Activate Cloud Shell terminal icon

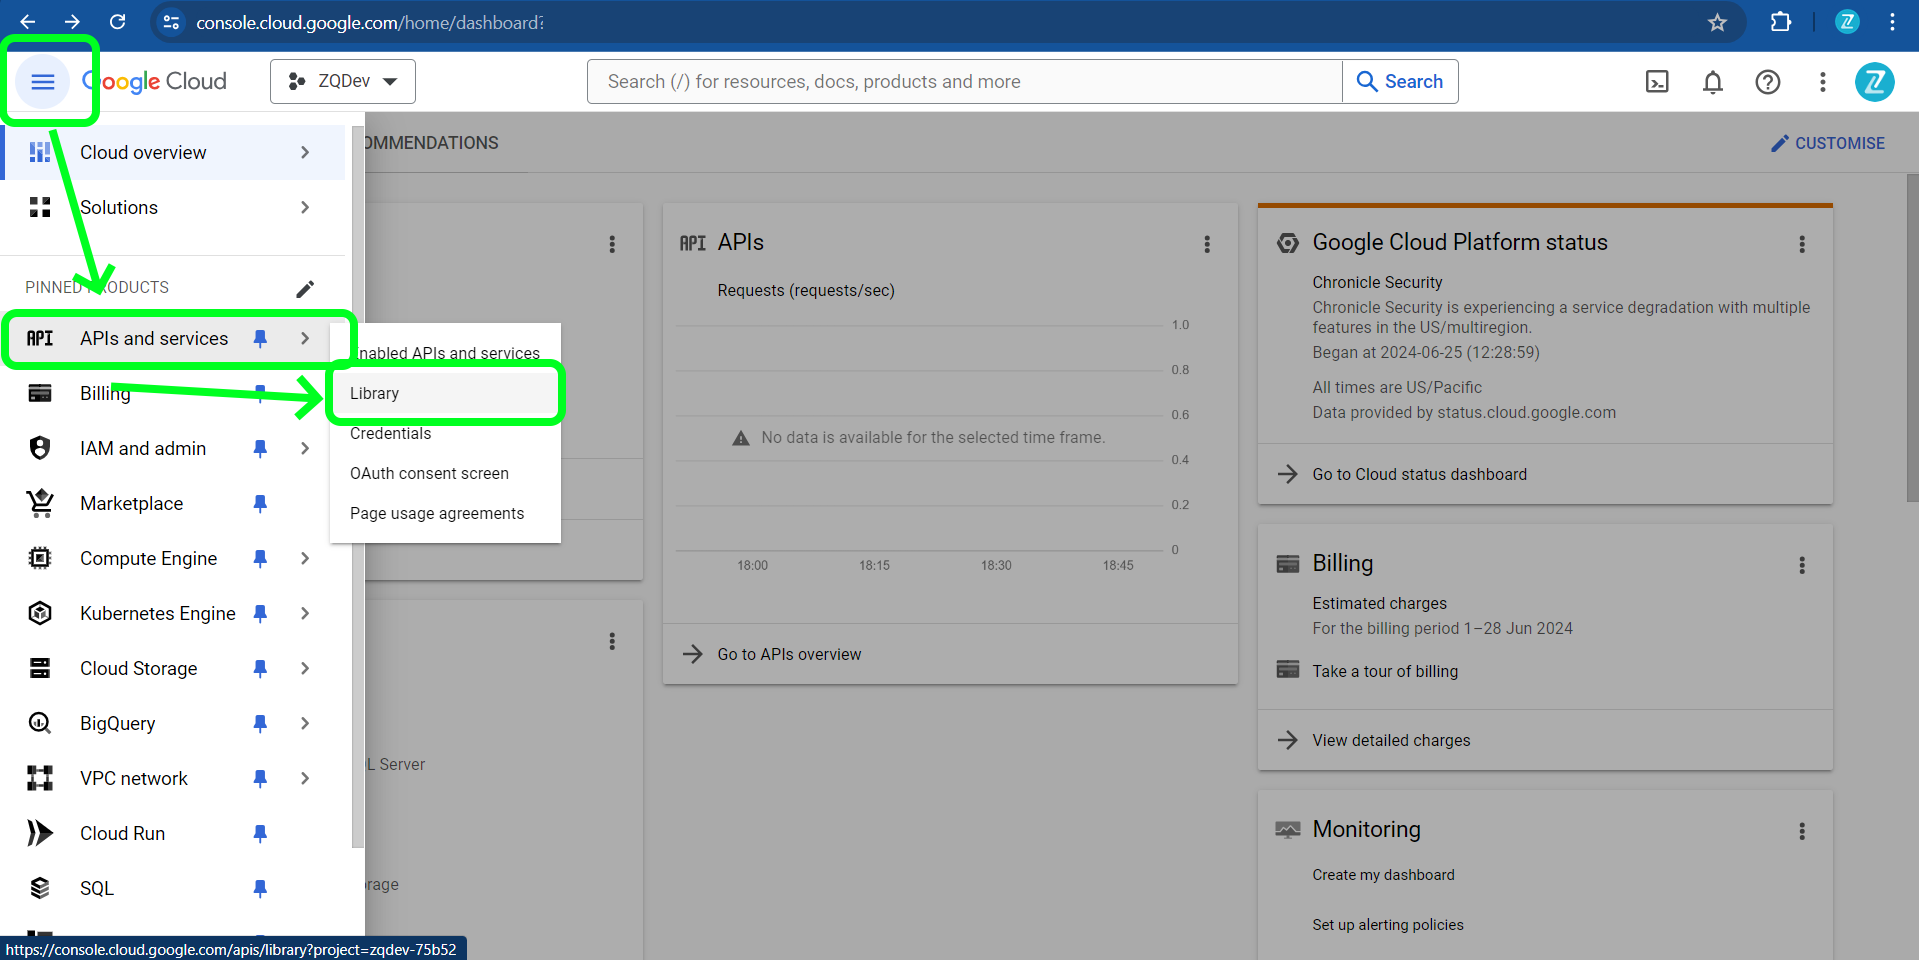pyautogui.click(x=1657, y=81)
